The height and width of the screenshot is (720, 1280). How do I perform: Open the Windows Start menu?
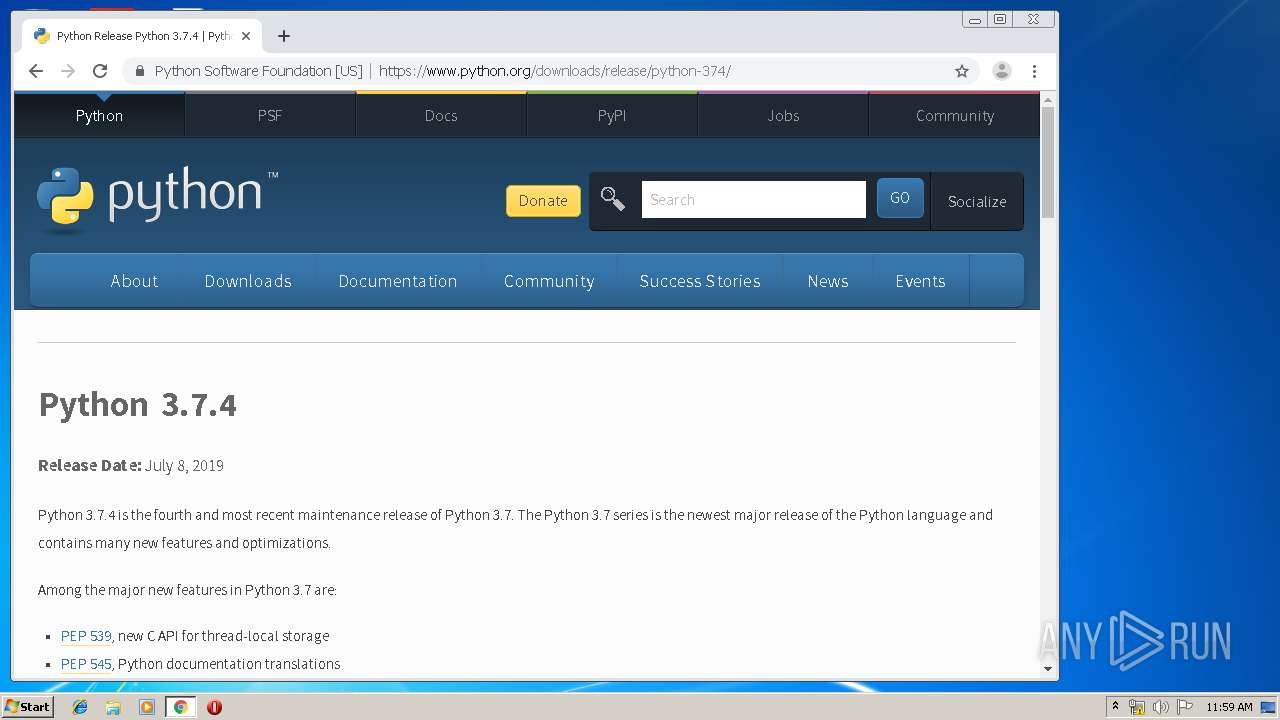(27, 707)
